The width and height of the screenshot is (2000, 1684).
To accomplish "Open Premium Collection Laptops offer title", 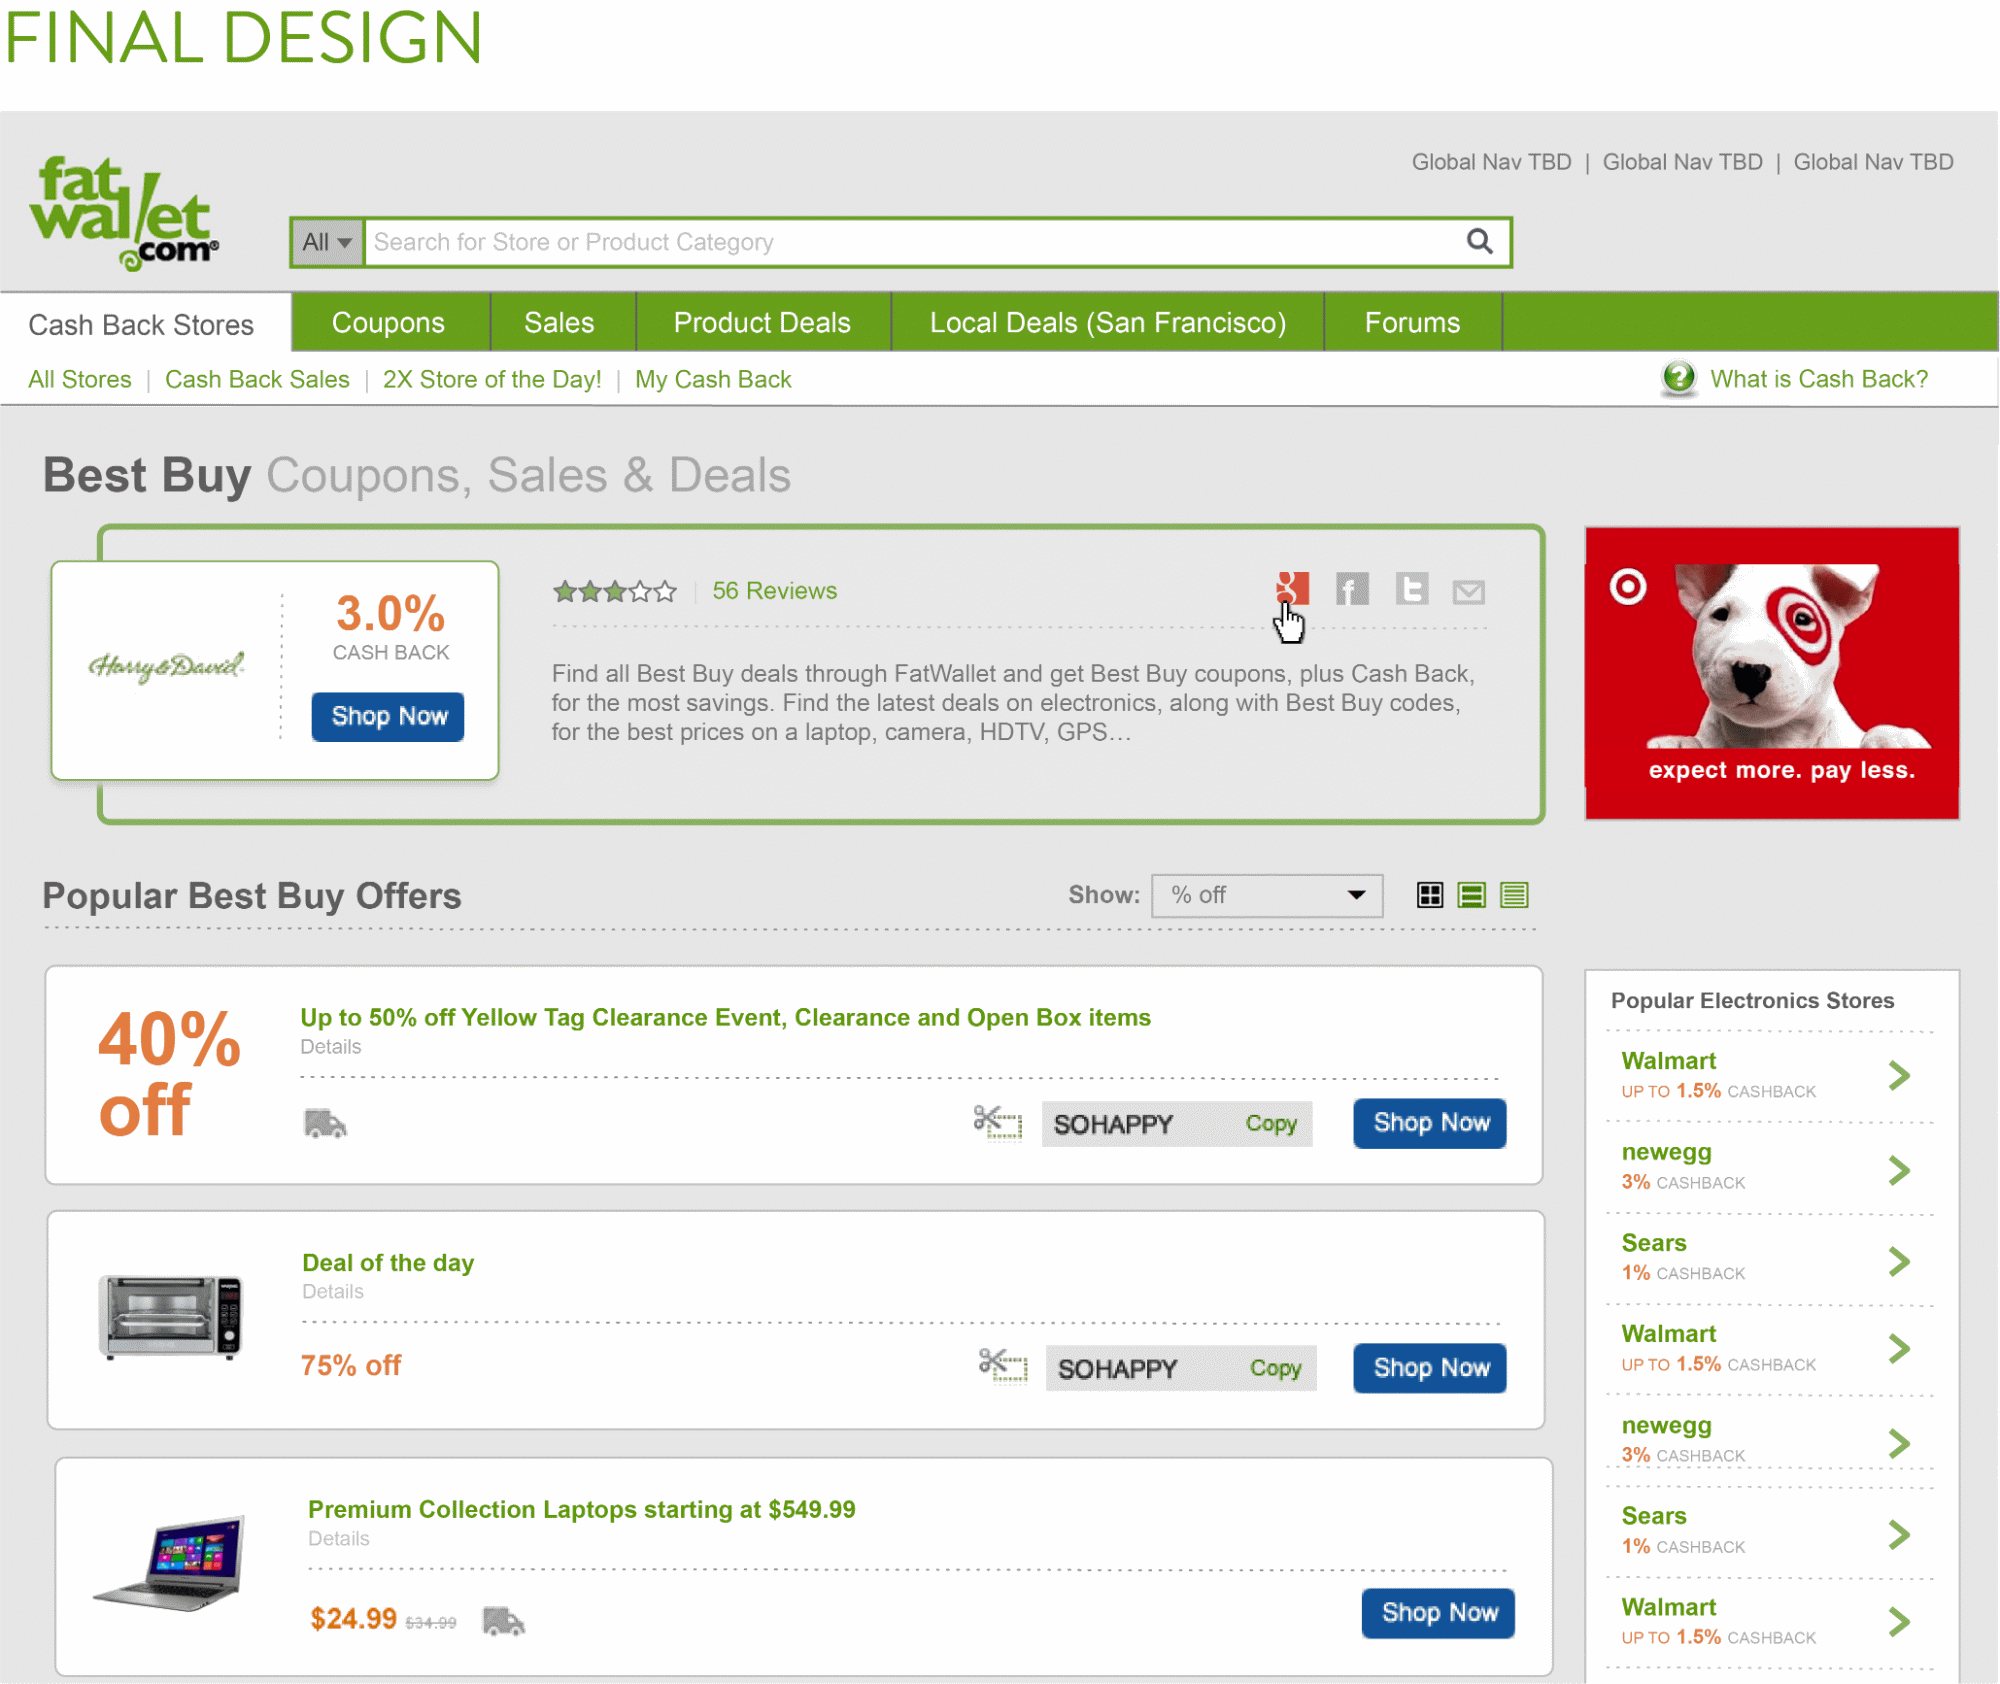I will pyautogui.click(x=582, y=1509).
